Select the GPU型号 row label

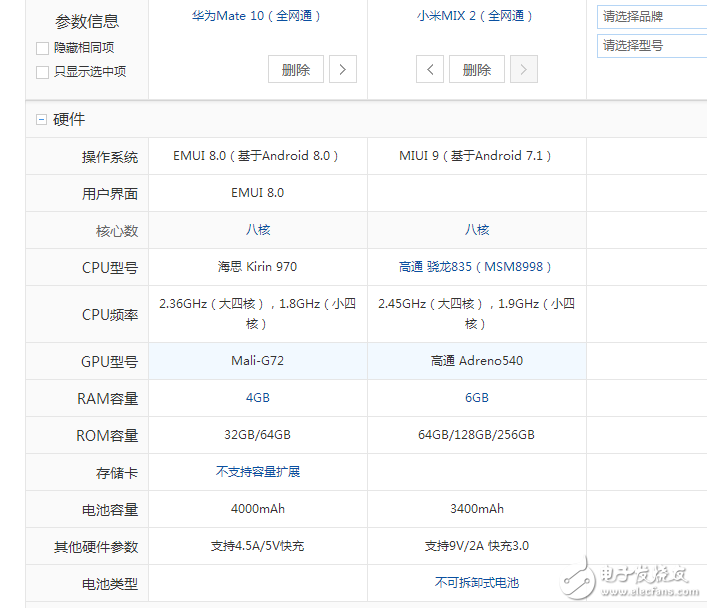pyautogui.click(x=109, y=362)
